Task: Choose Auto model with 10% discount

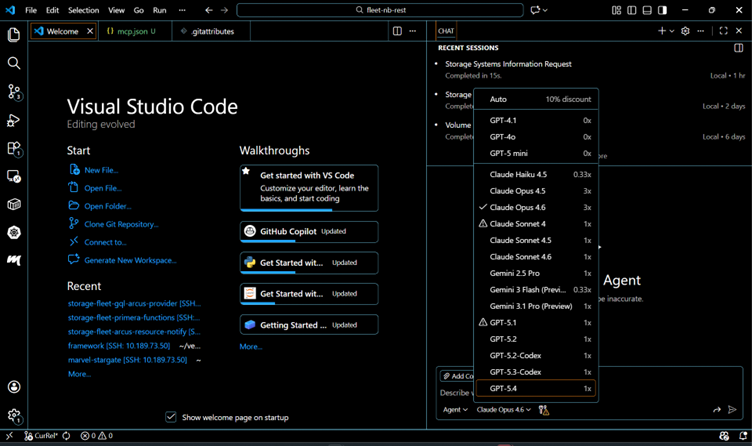Action: pos(536,99)
